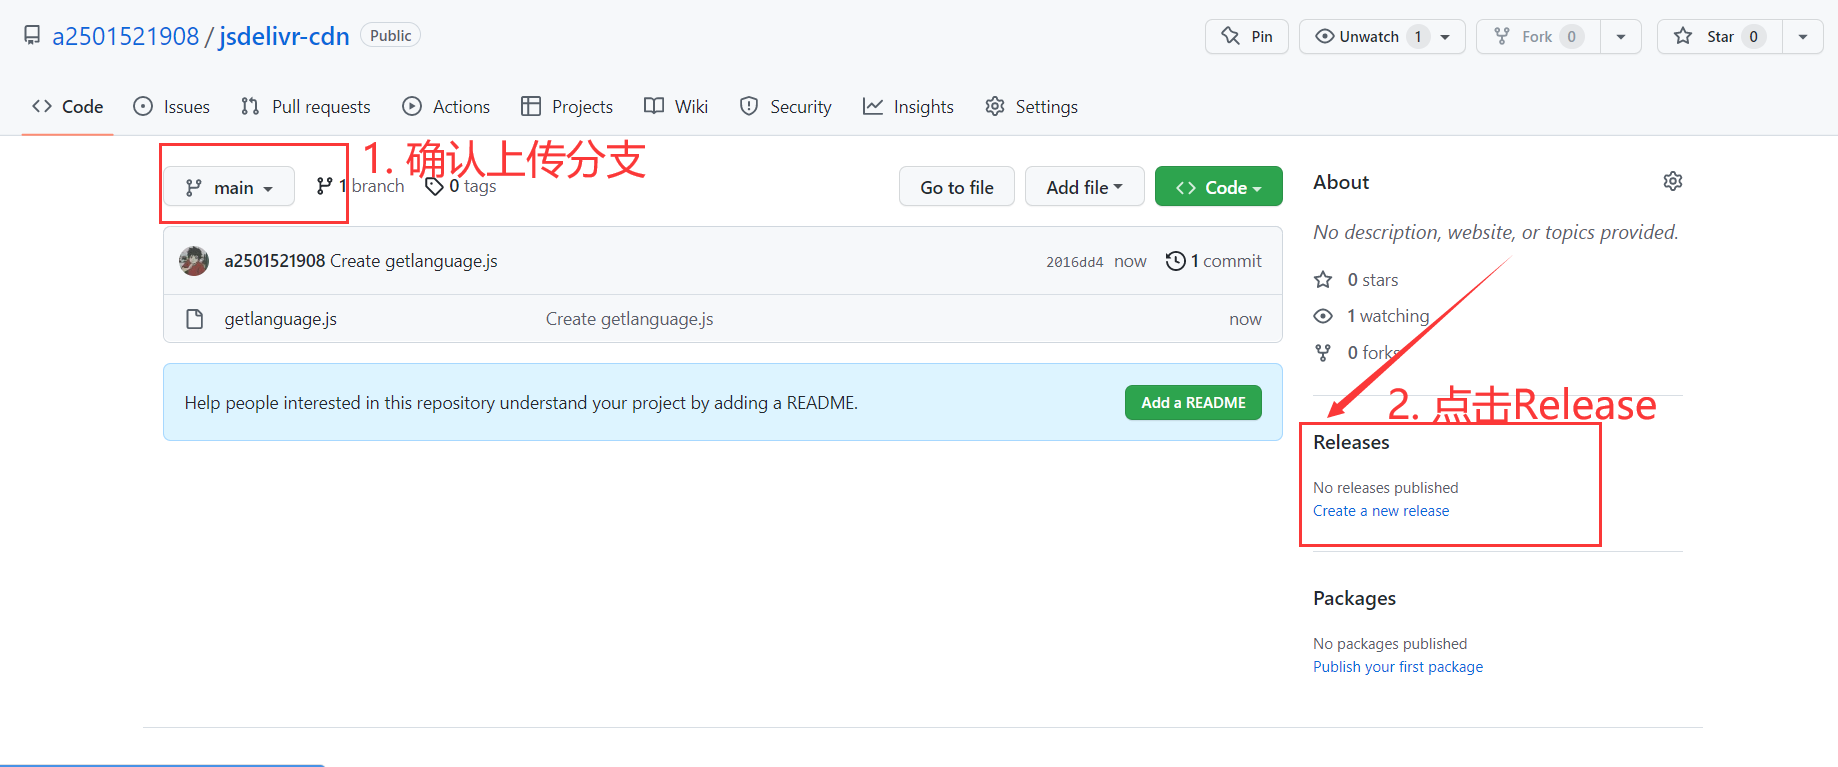This screenshot has width=1838, height=767.
Task: Click the 'No releases published' text
Action: [x=1386, y=488]
